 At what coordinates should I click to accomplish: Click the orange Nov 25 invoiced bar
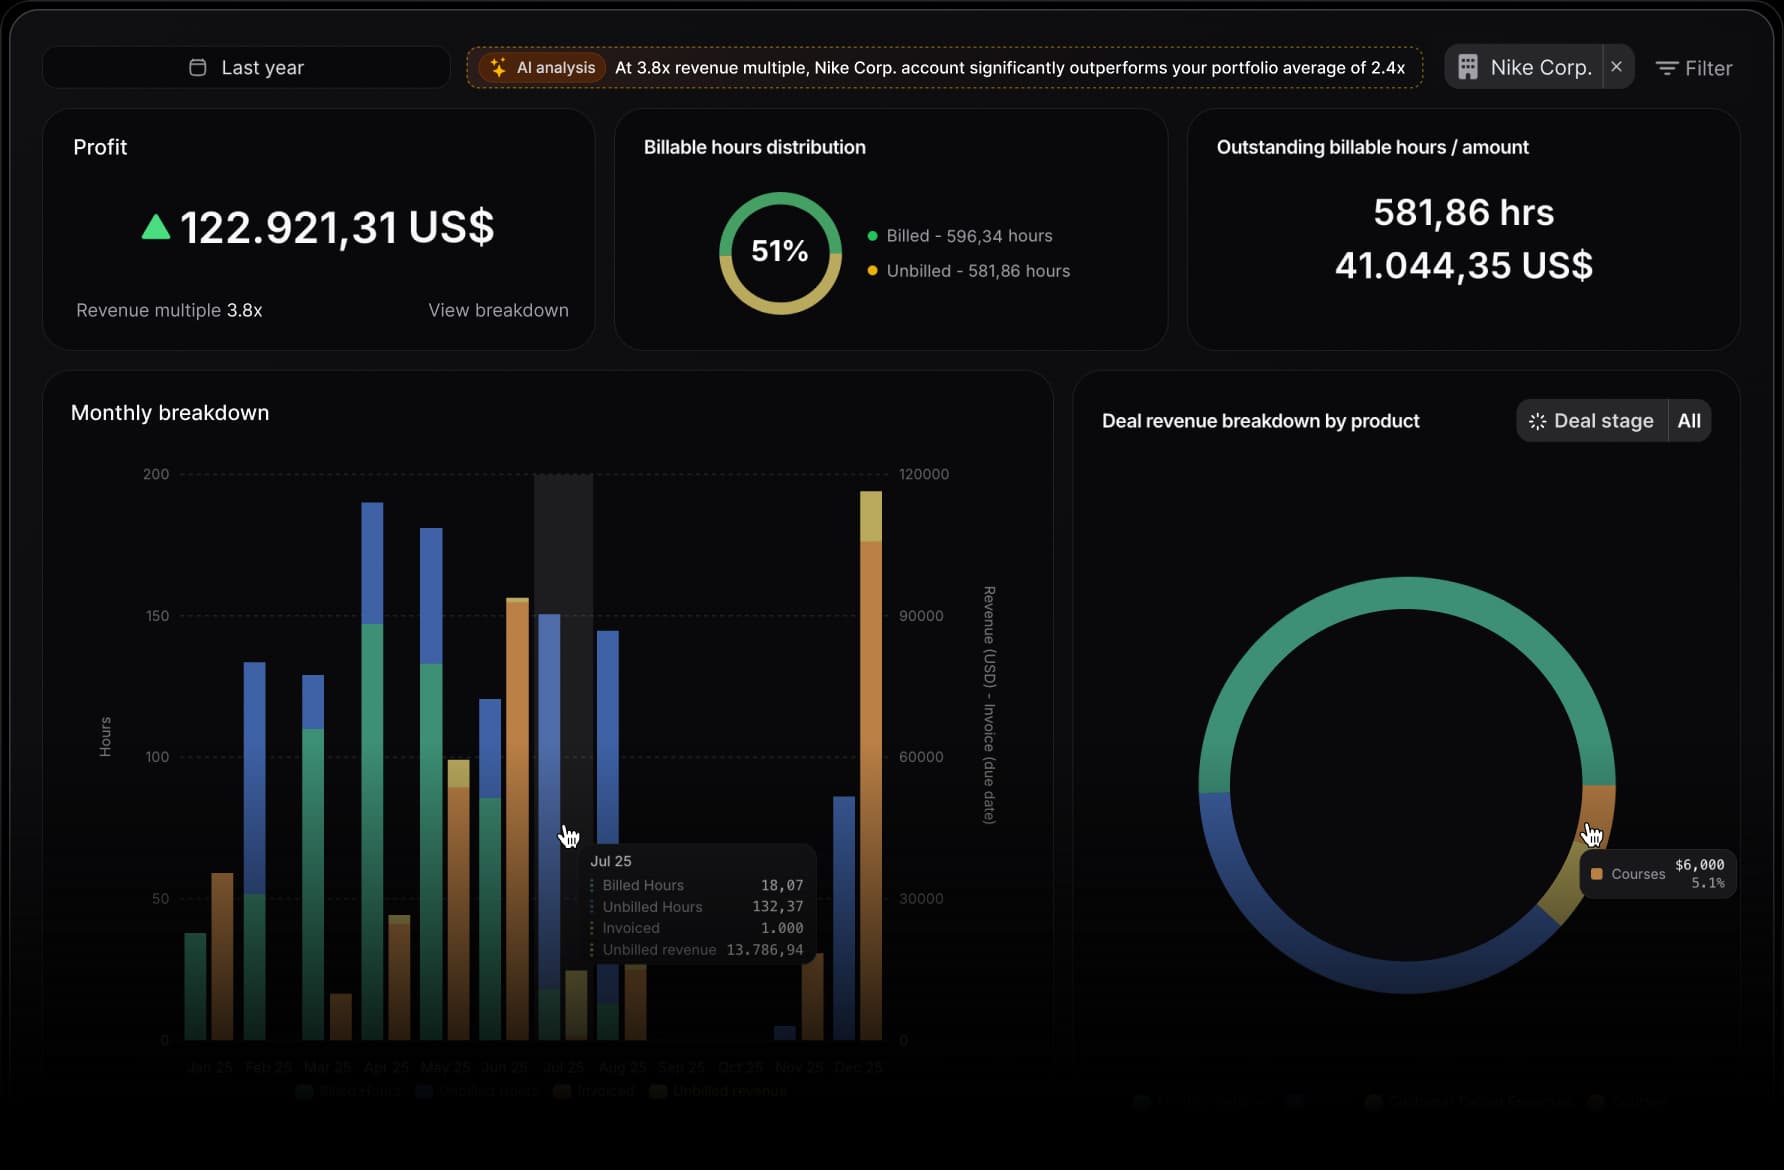812,996
